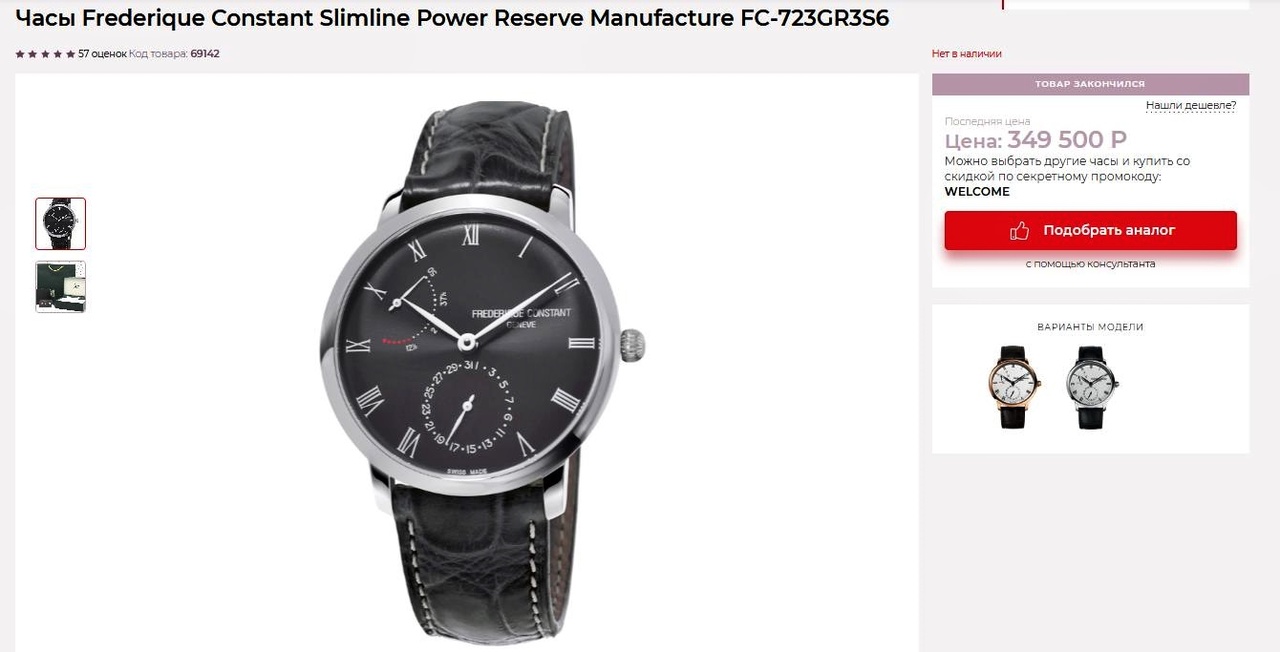Click the 57 оценок reviews link
The height and width of the screenshot is (652, 1280).
(x=103, y=54)
